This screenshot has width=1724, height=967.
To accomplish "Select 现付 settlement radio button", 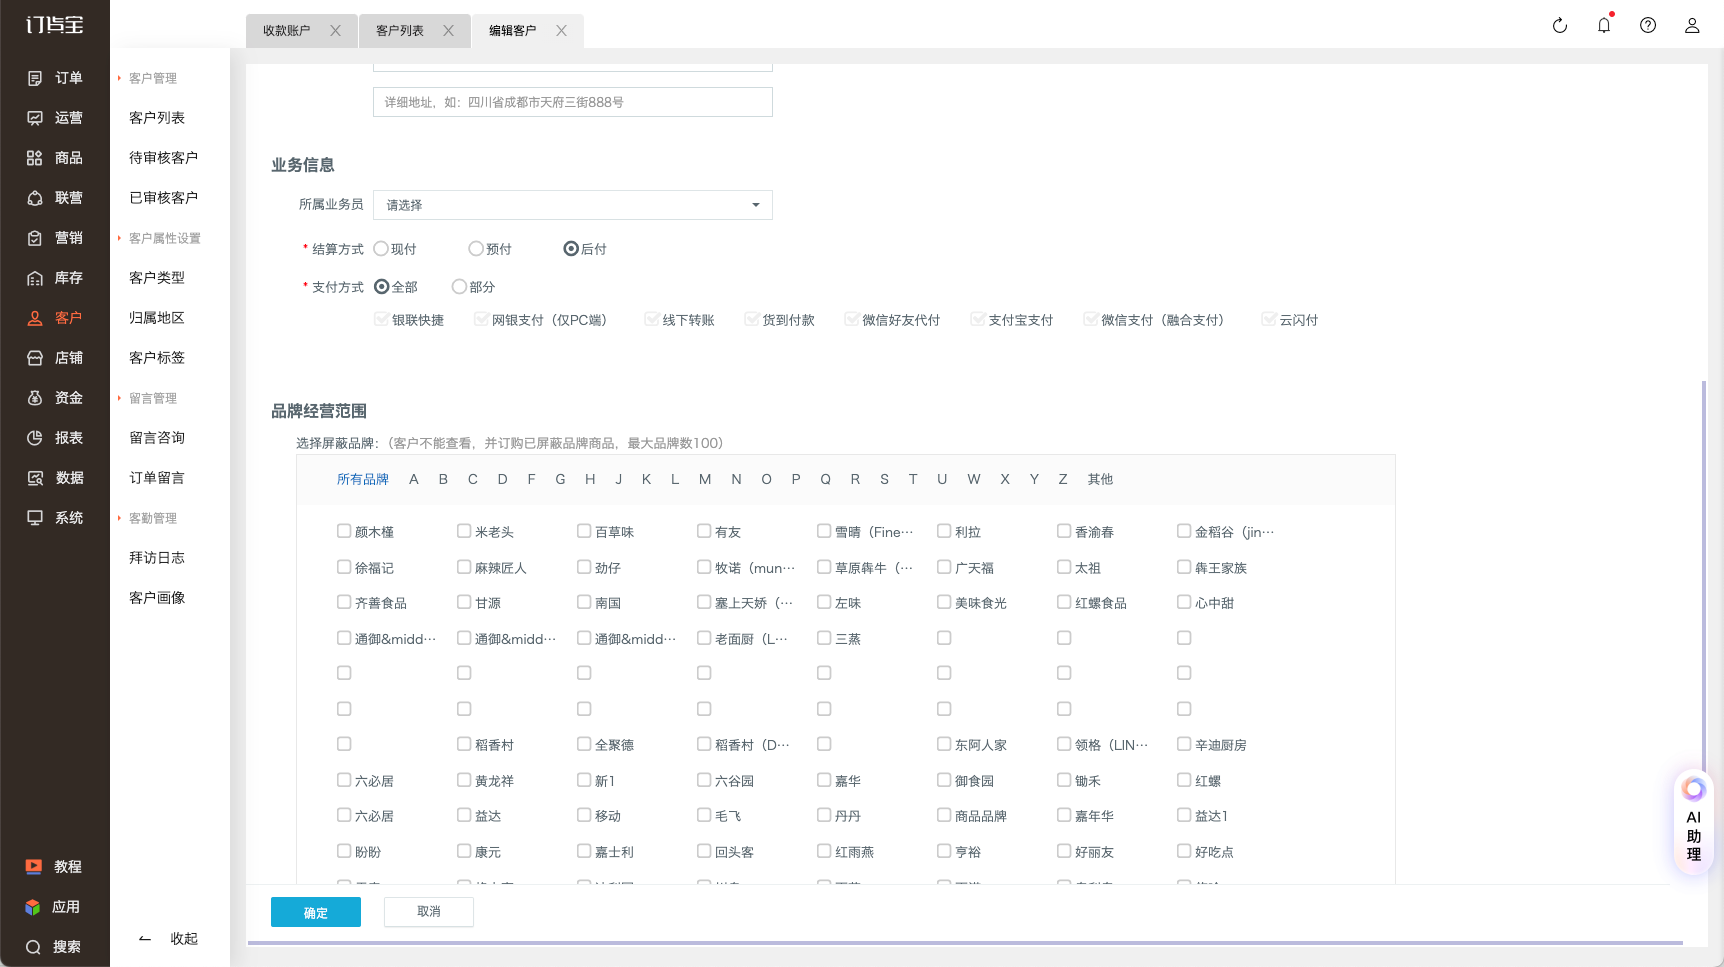I will pyautogui.click(x=381, y=249).
